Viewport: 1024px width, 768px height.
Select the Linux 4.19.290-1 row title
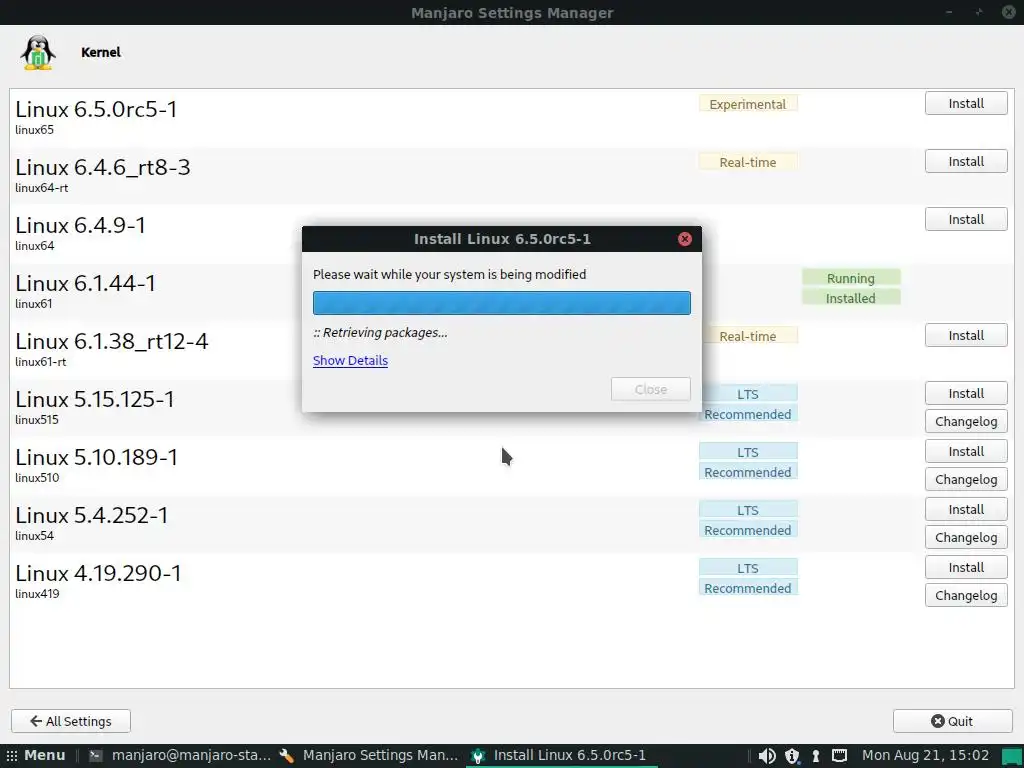98,573
